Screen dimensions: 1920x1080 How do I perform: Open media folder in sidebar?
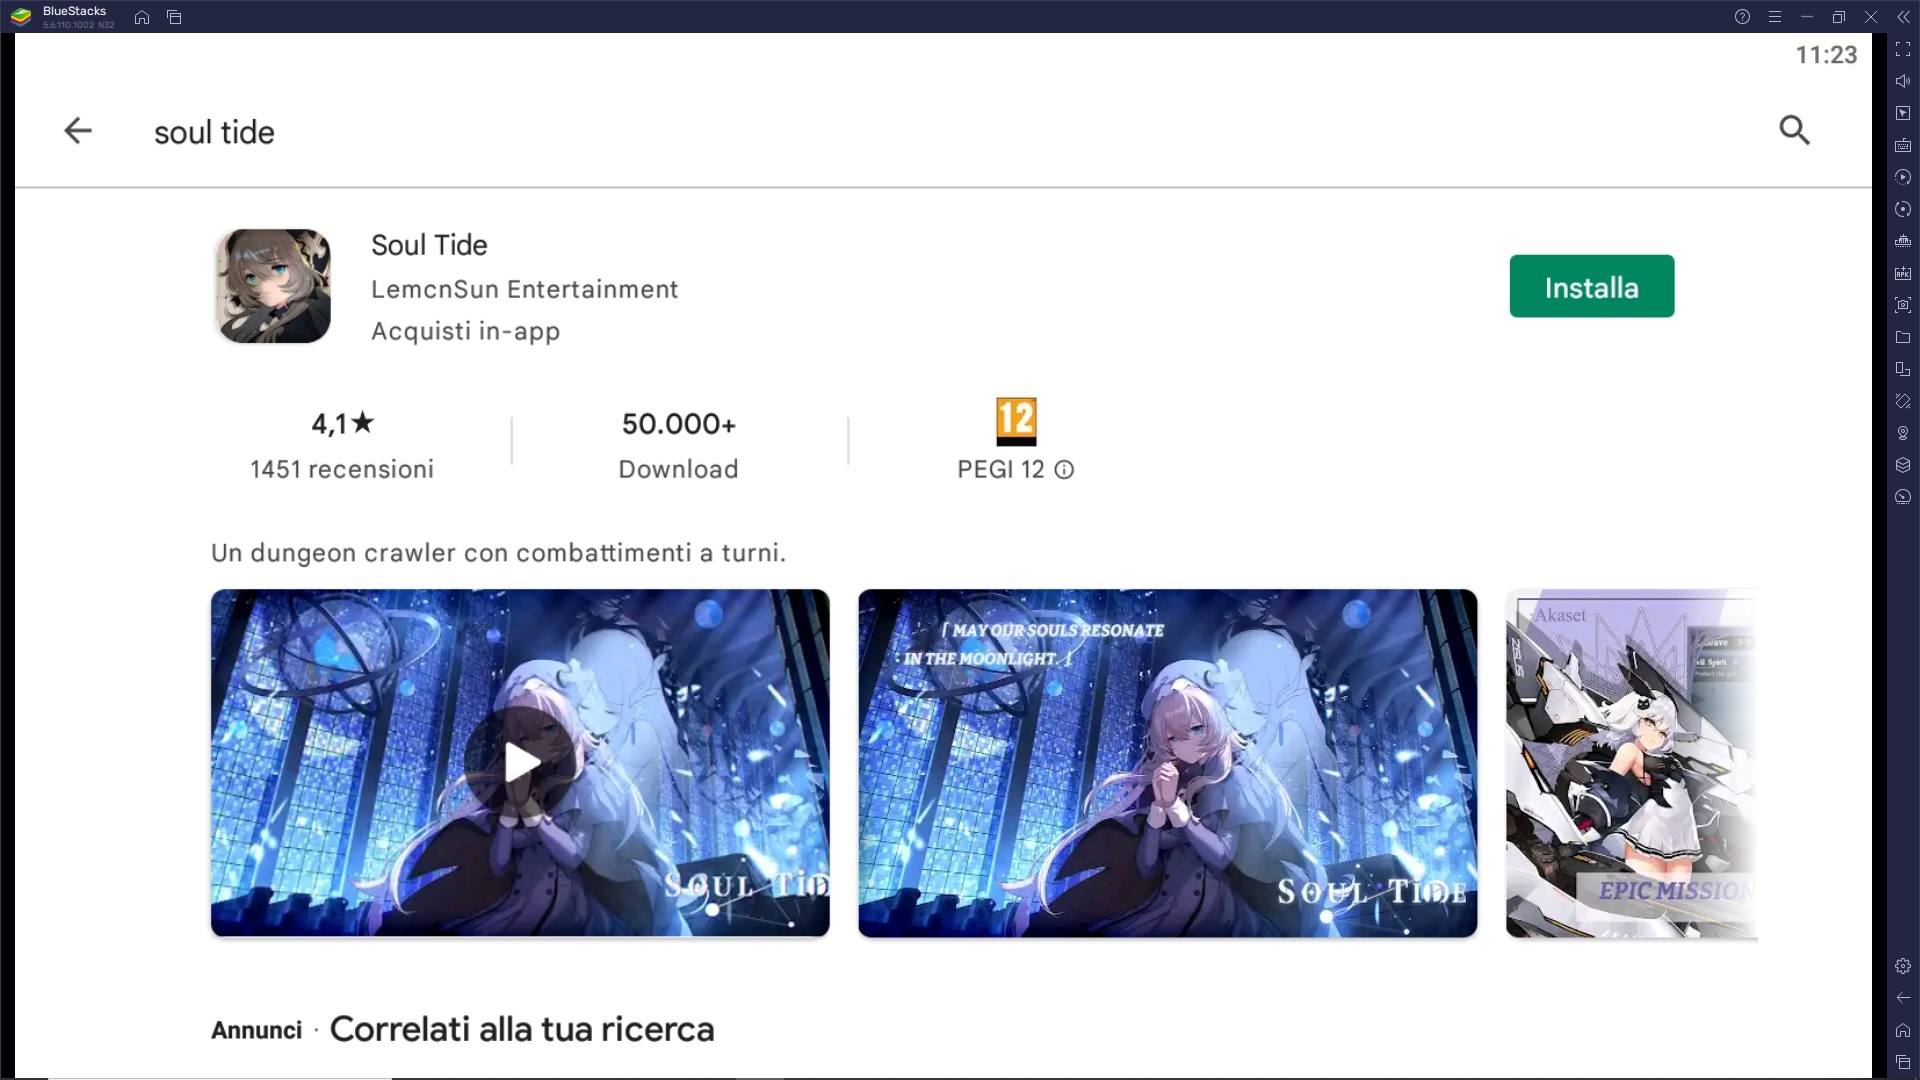[x=1903, y=337]
